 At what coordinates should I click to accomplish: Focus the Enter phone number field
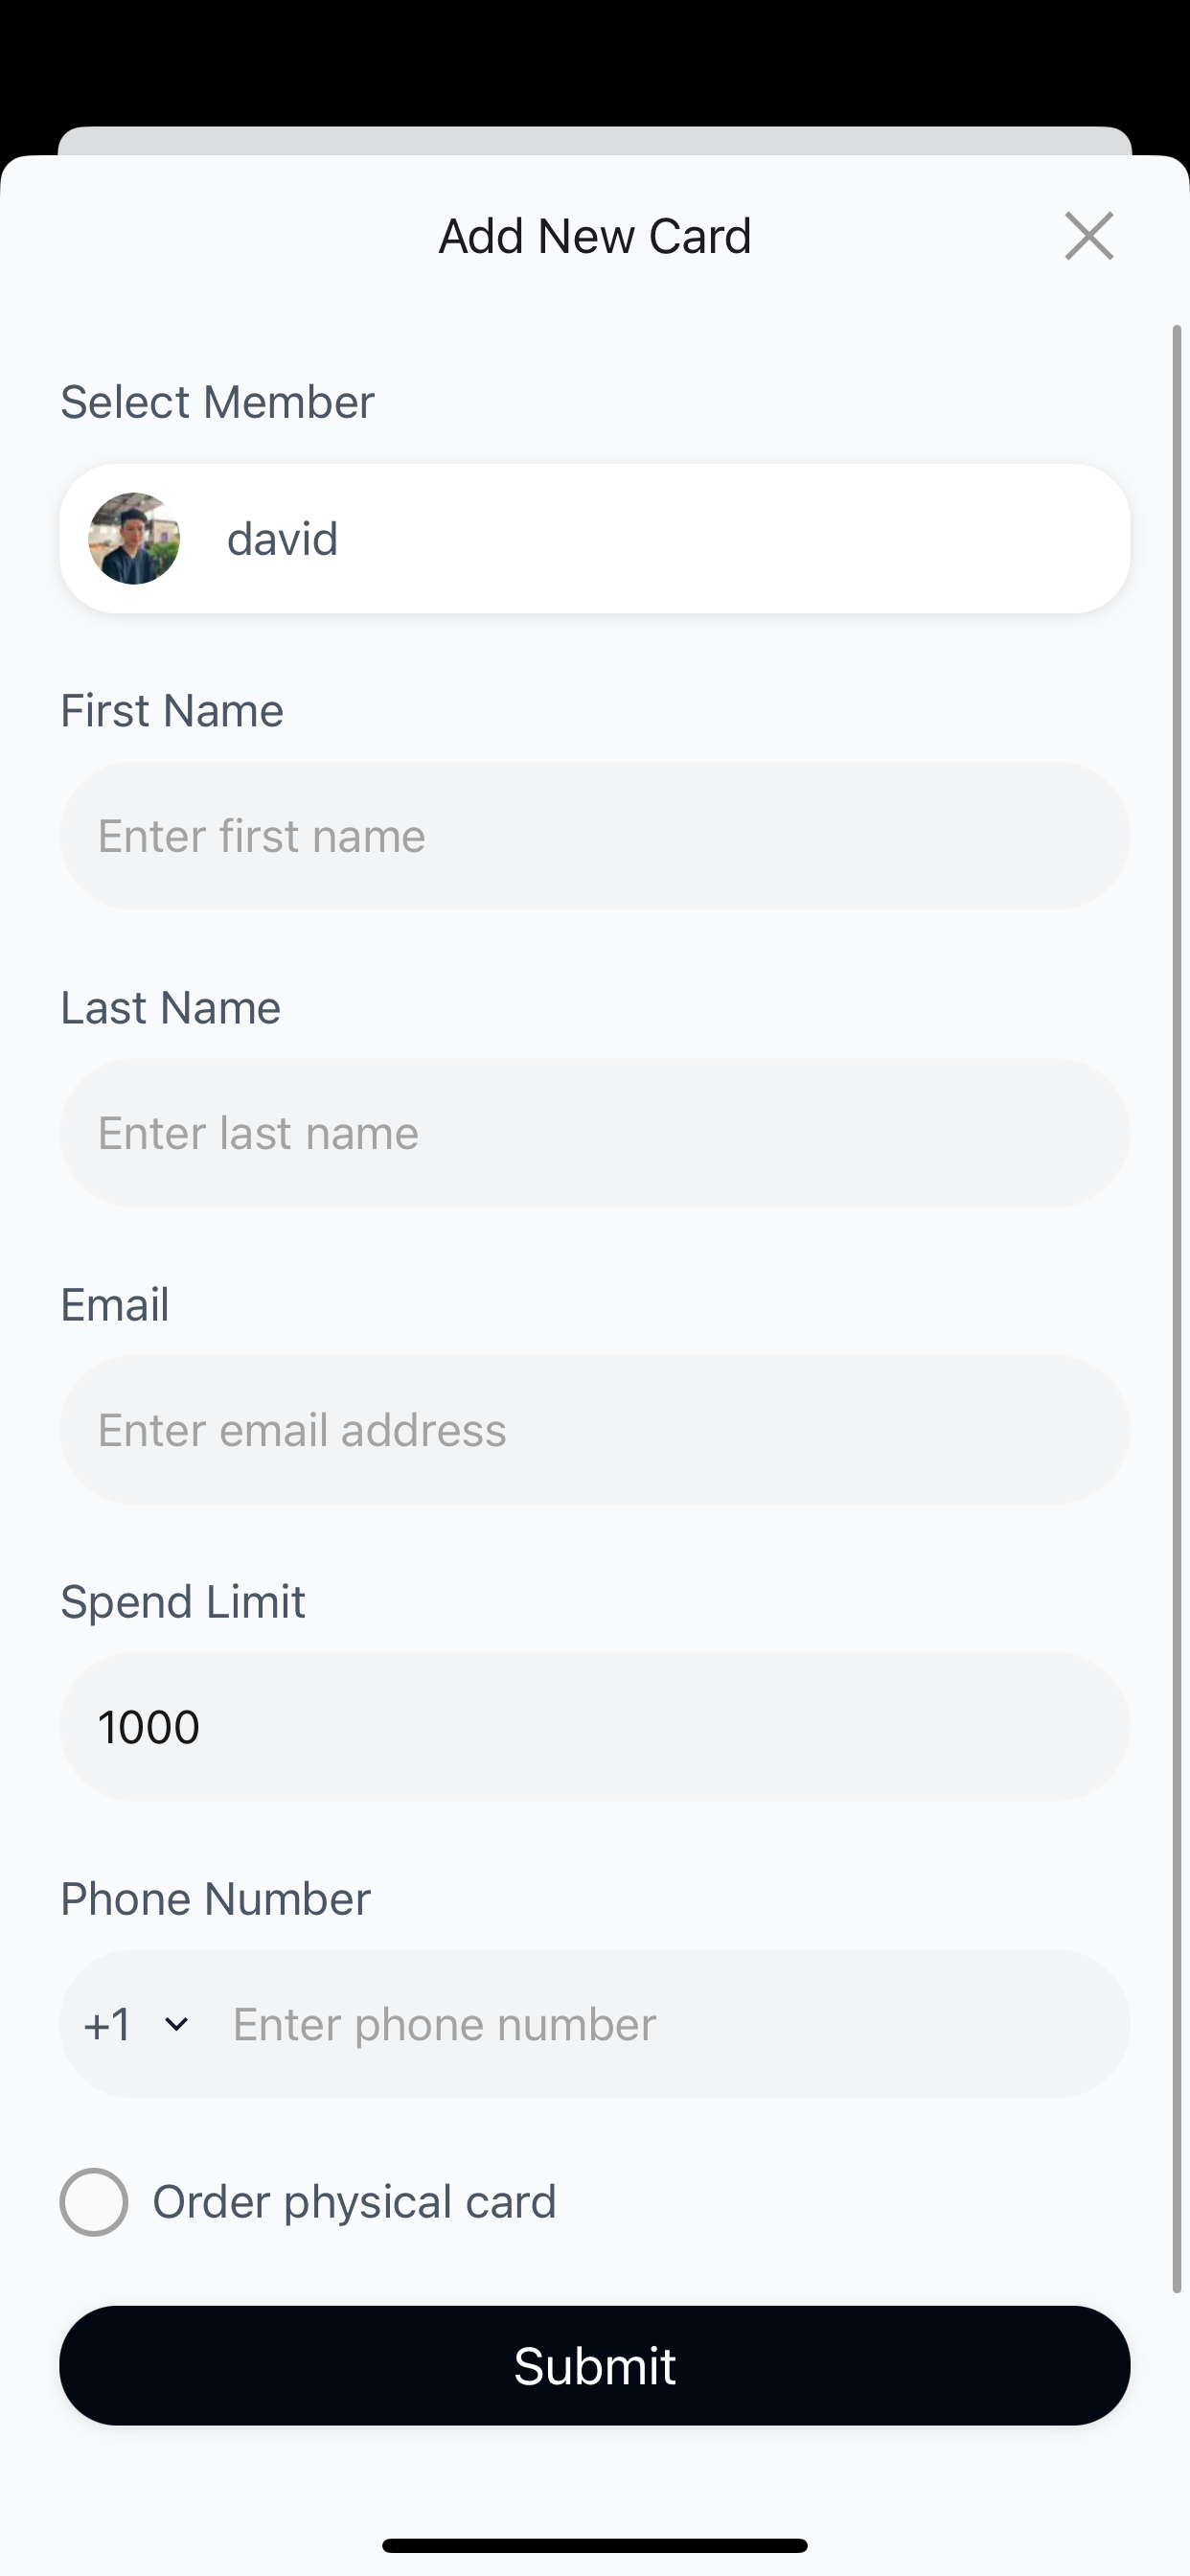[670, 2024]
